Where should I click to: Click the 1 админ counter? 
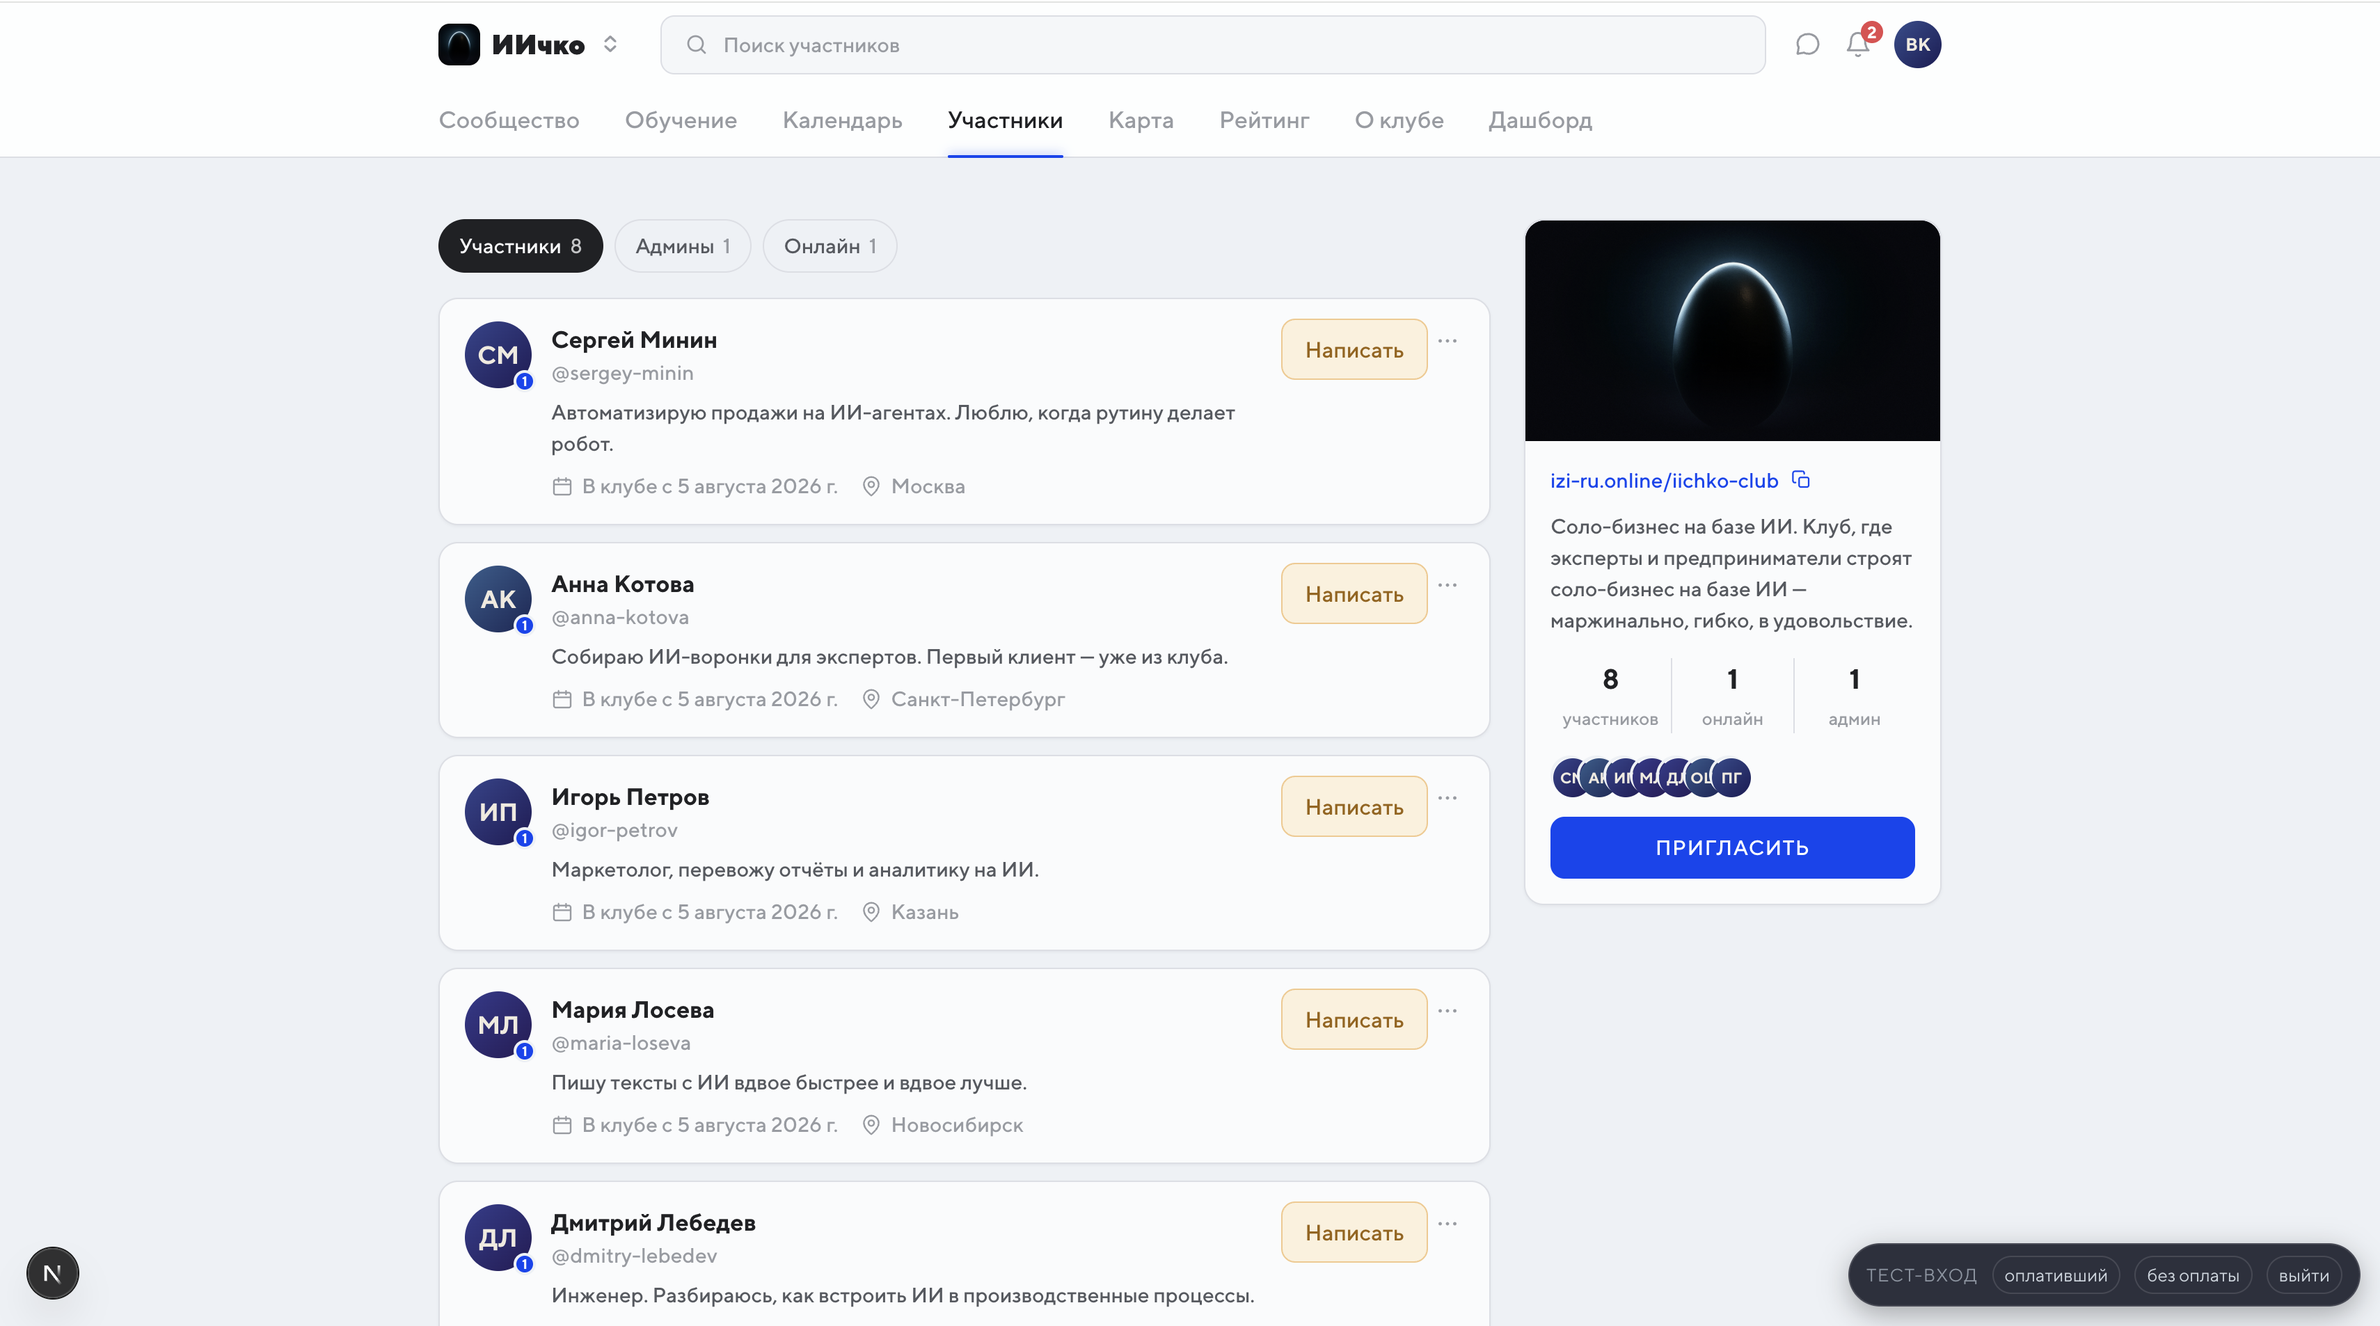point(1854,696)
